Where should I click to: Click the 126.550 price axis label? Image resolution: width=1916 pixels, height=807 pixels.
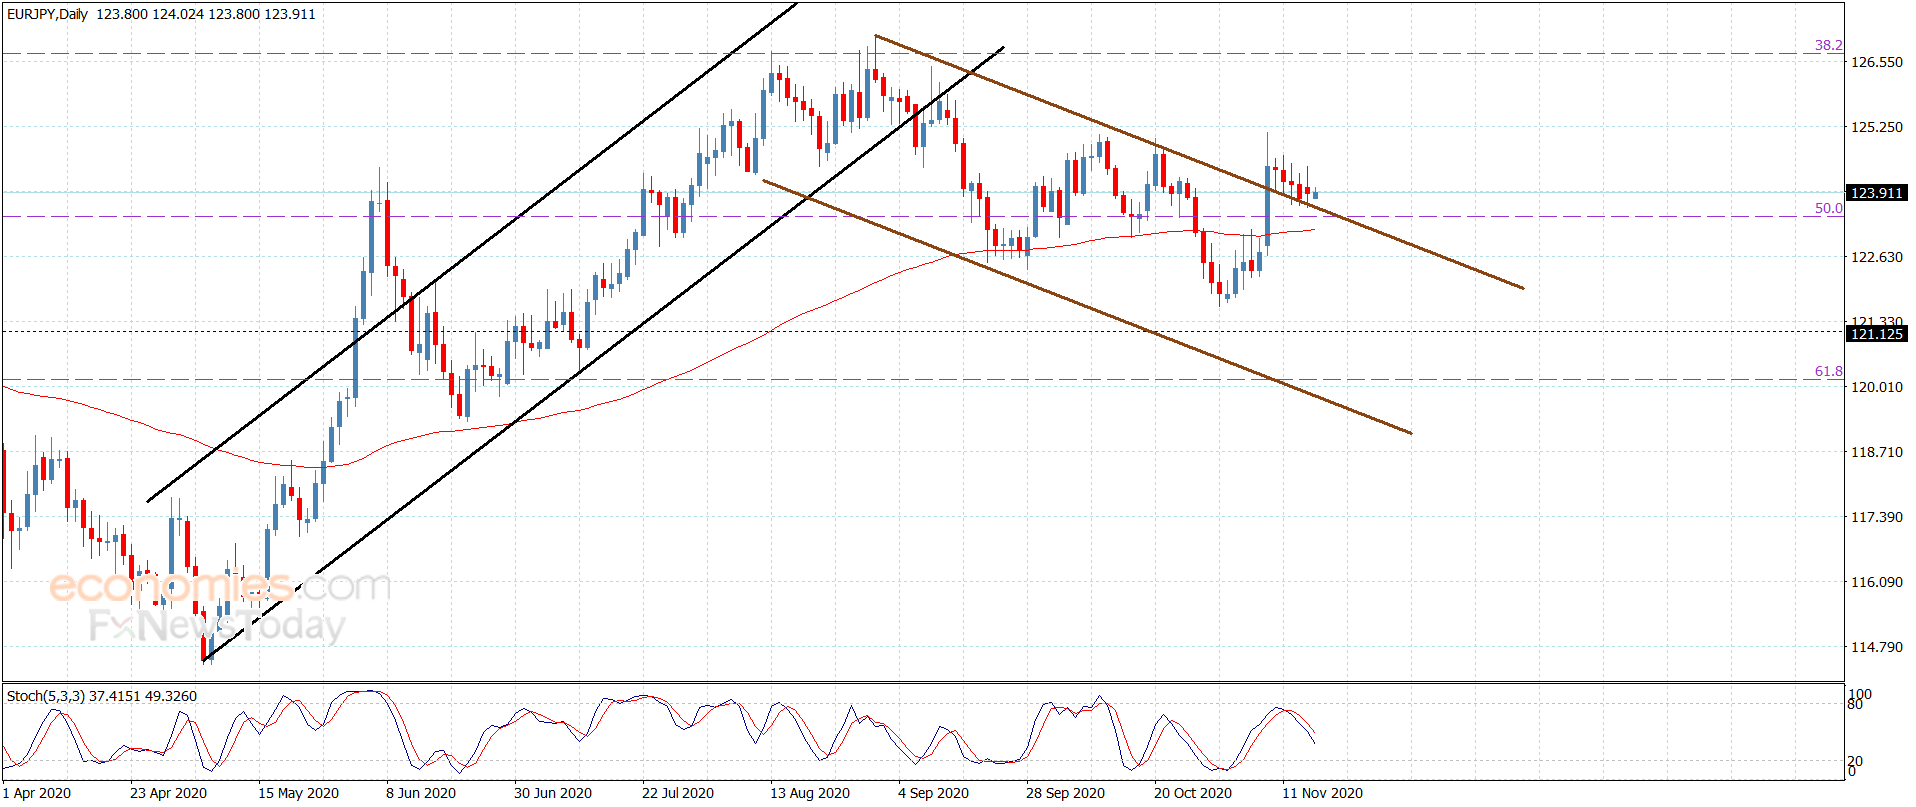1877,62
